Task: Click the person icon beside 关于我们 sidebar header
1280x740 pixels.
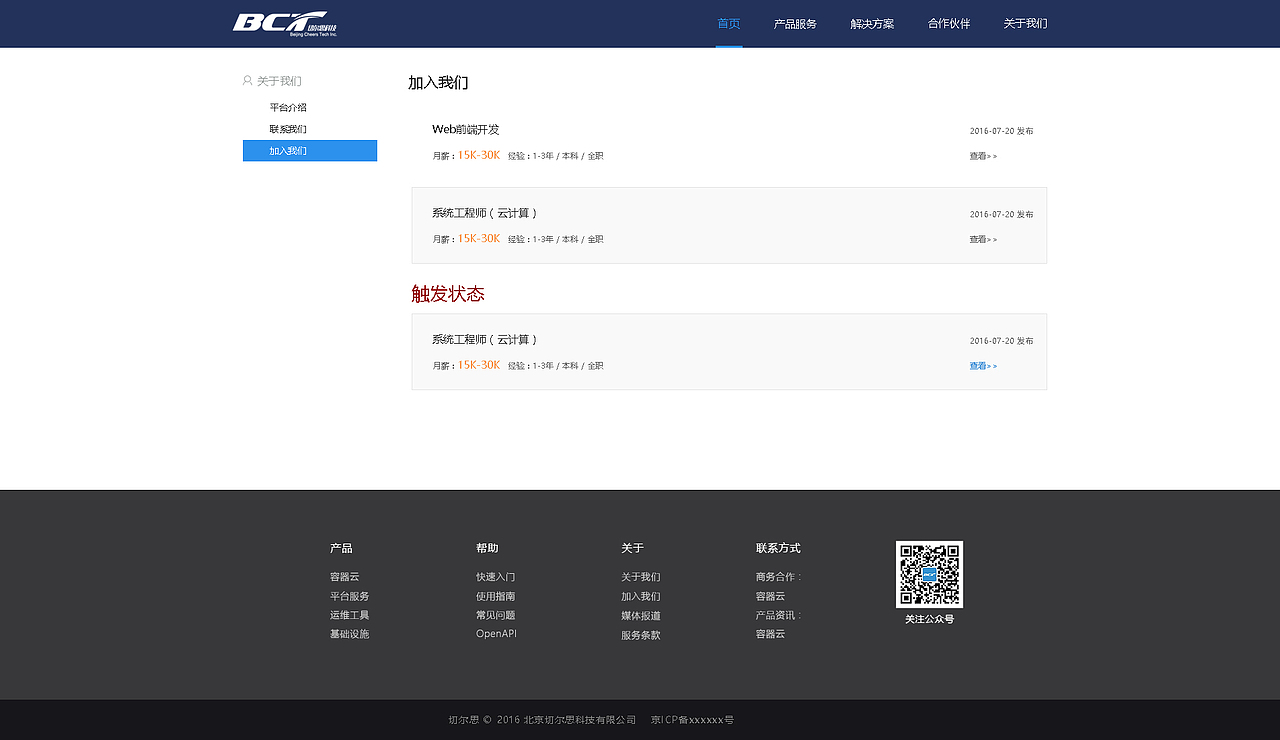Action: [246, 80]
